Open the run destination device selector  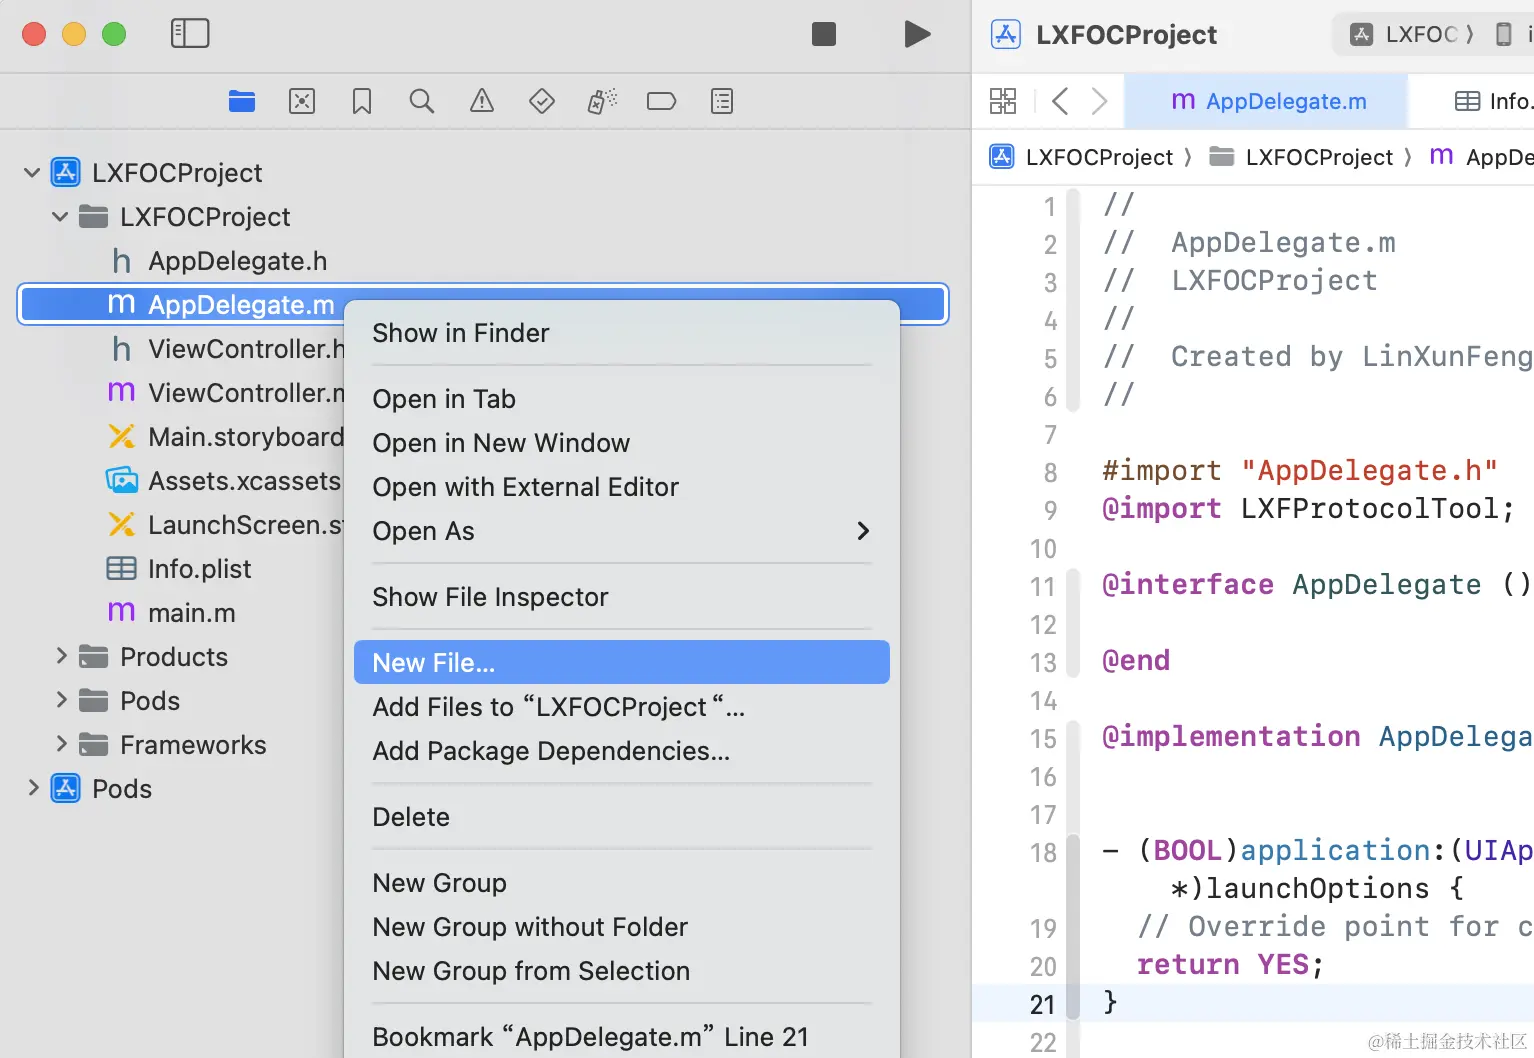tap(1512, 34)
